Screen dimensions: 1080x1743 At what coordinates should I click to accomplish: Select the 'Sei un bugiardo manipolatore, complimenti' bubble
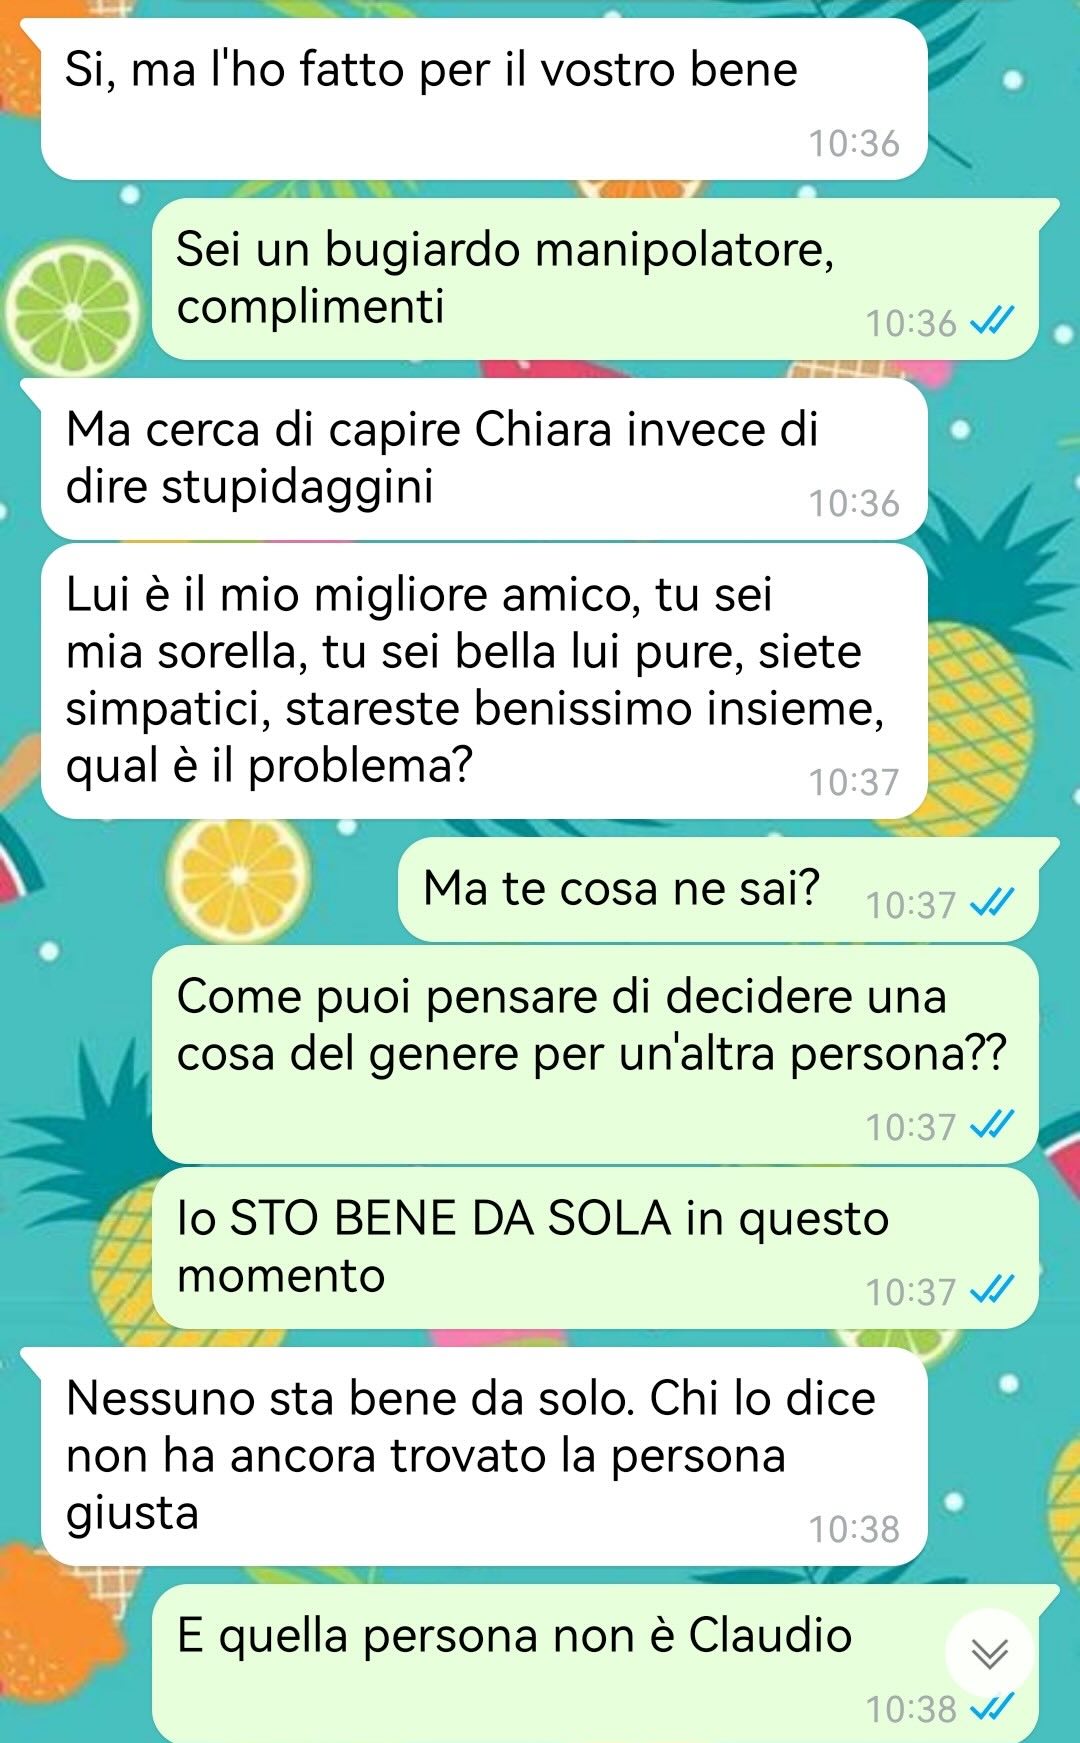coord(595,279)
